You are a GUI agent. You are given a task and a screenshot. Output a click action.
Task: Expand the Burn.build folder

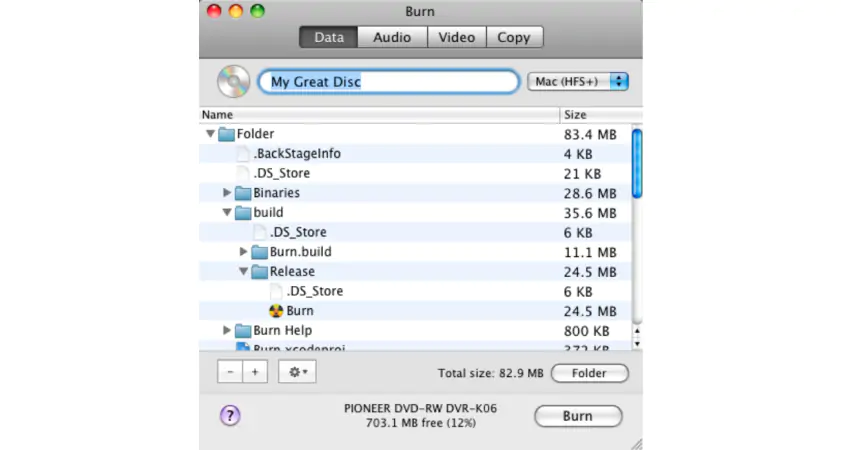coord(244,252)
